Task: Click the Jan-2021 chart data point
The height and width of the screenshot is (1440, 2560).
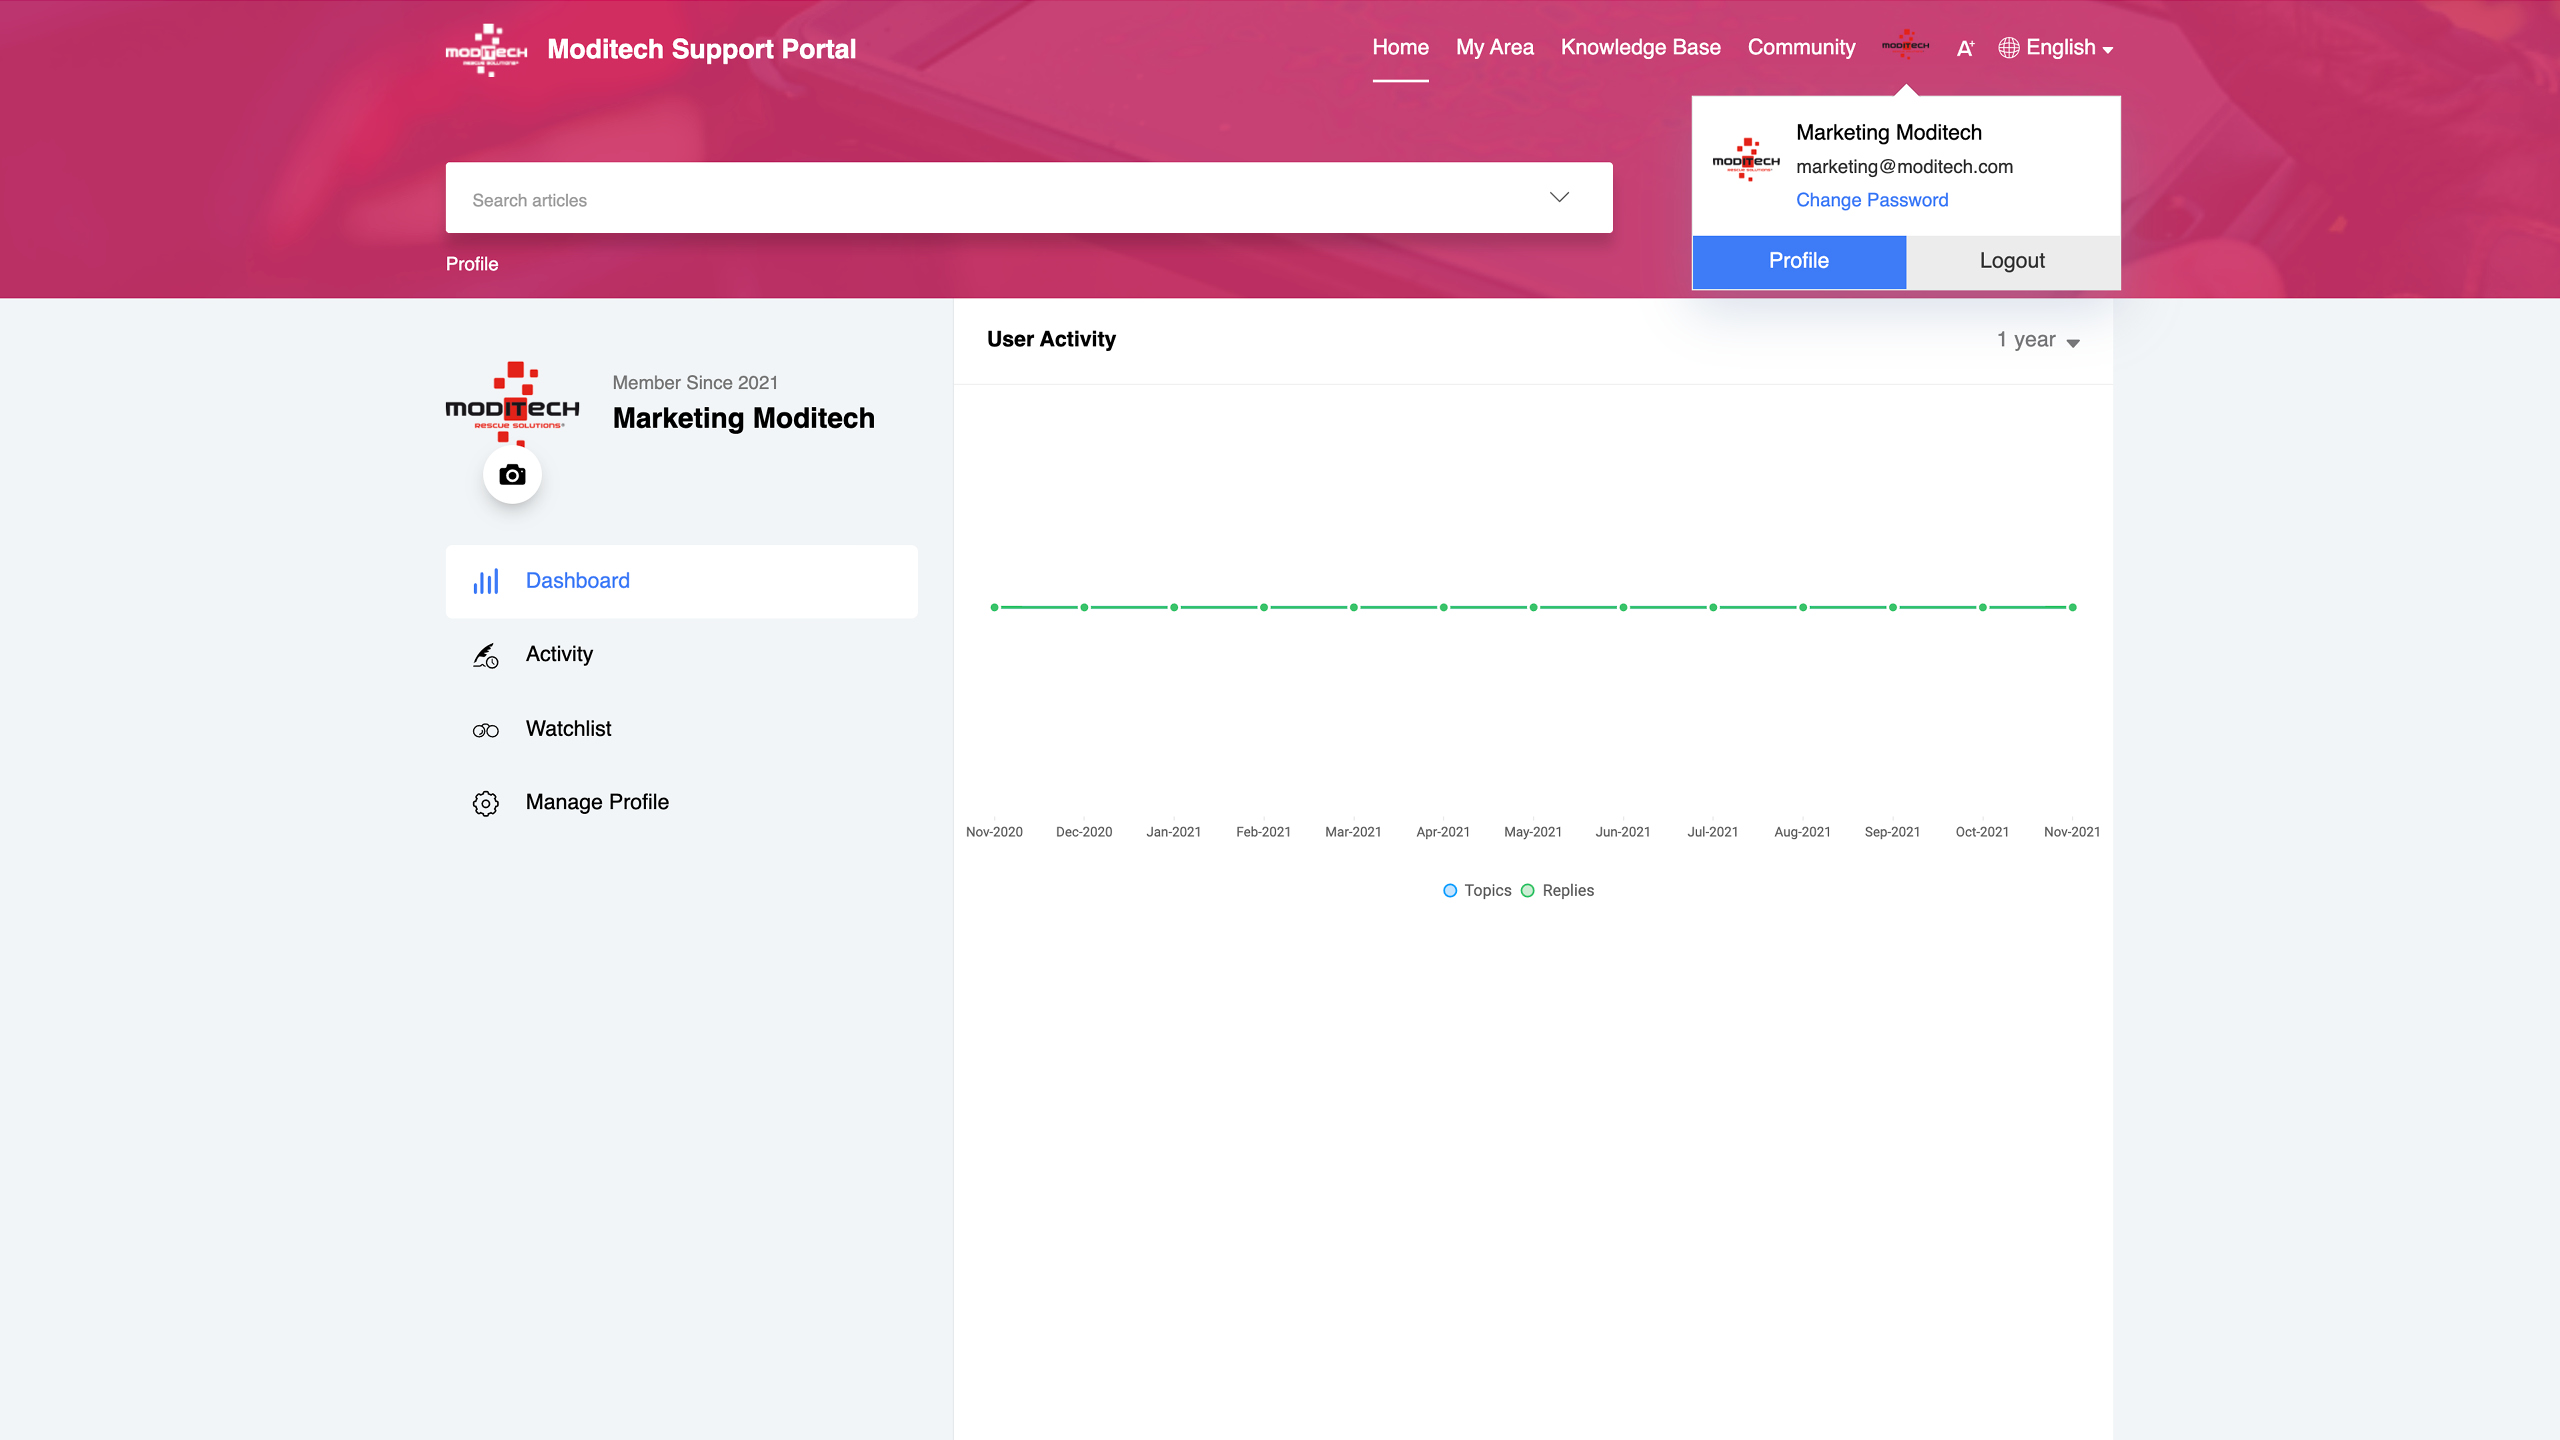Action: point(1174,607)
